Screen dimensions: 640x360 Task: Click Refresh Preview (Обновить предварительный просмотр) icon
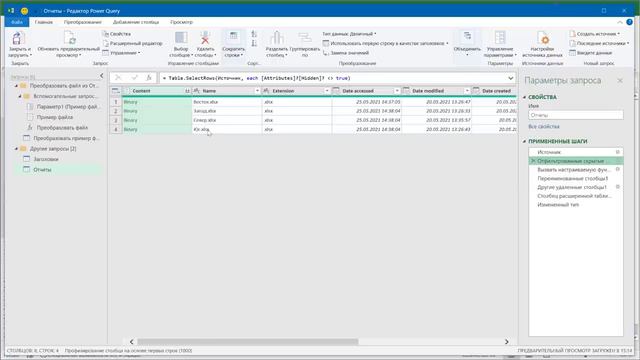coord(69,38)
